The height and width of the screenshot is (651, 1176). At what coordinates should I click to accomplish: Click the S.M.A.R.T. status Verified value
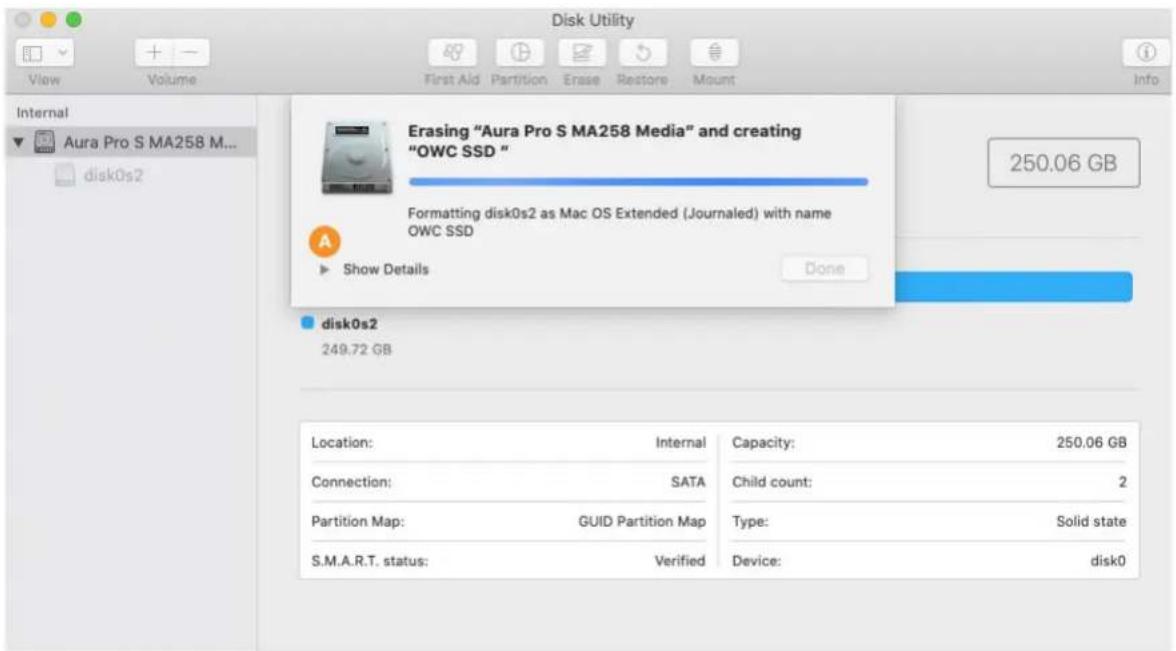680,561
